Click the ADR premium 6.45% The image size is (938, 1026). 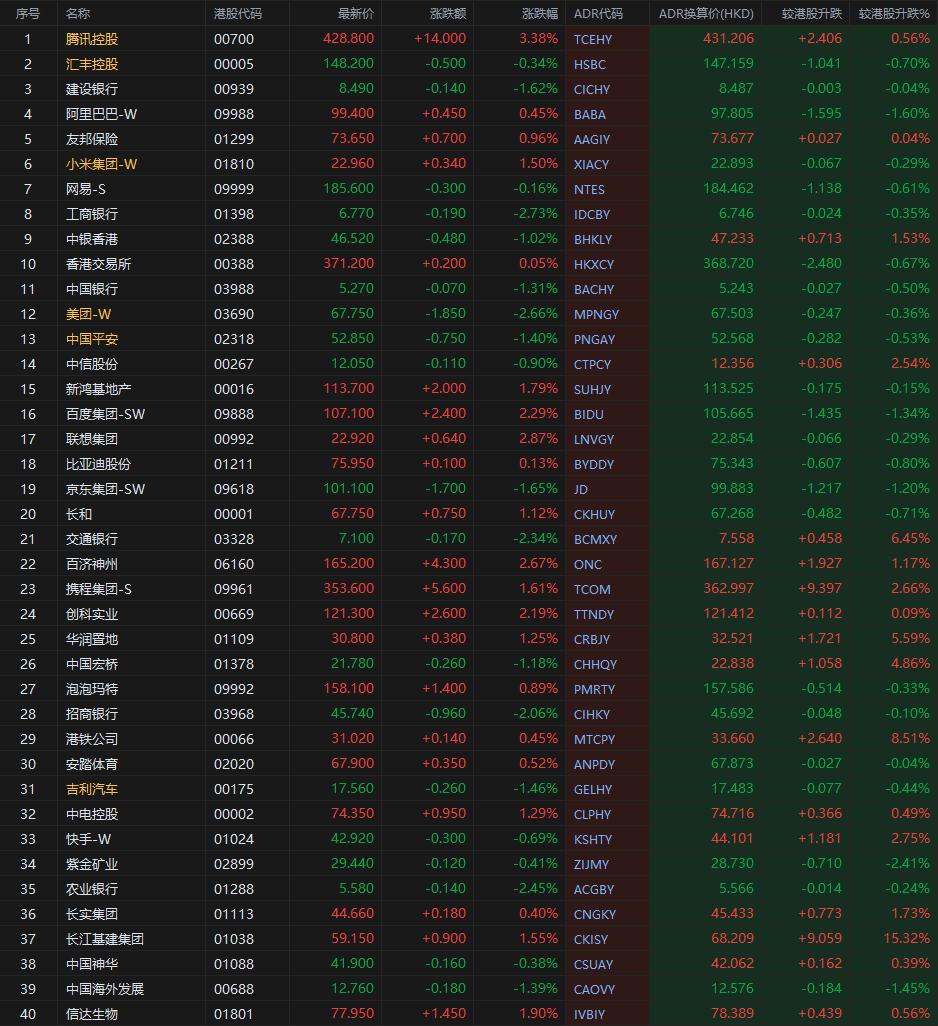911,539
